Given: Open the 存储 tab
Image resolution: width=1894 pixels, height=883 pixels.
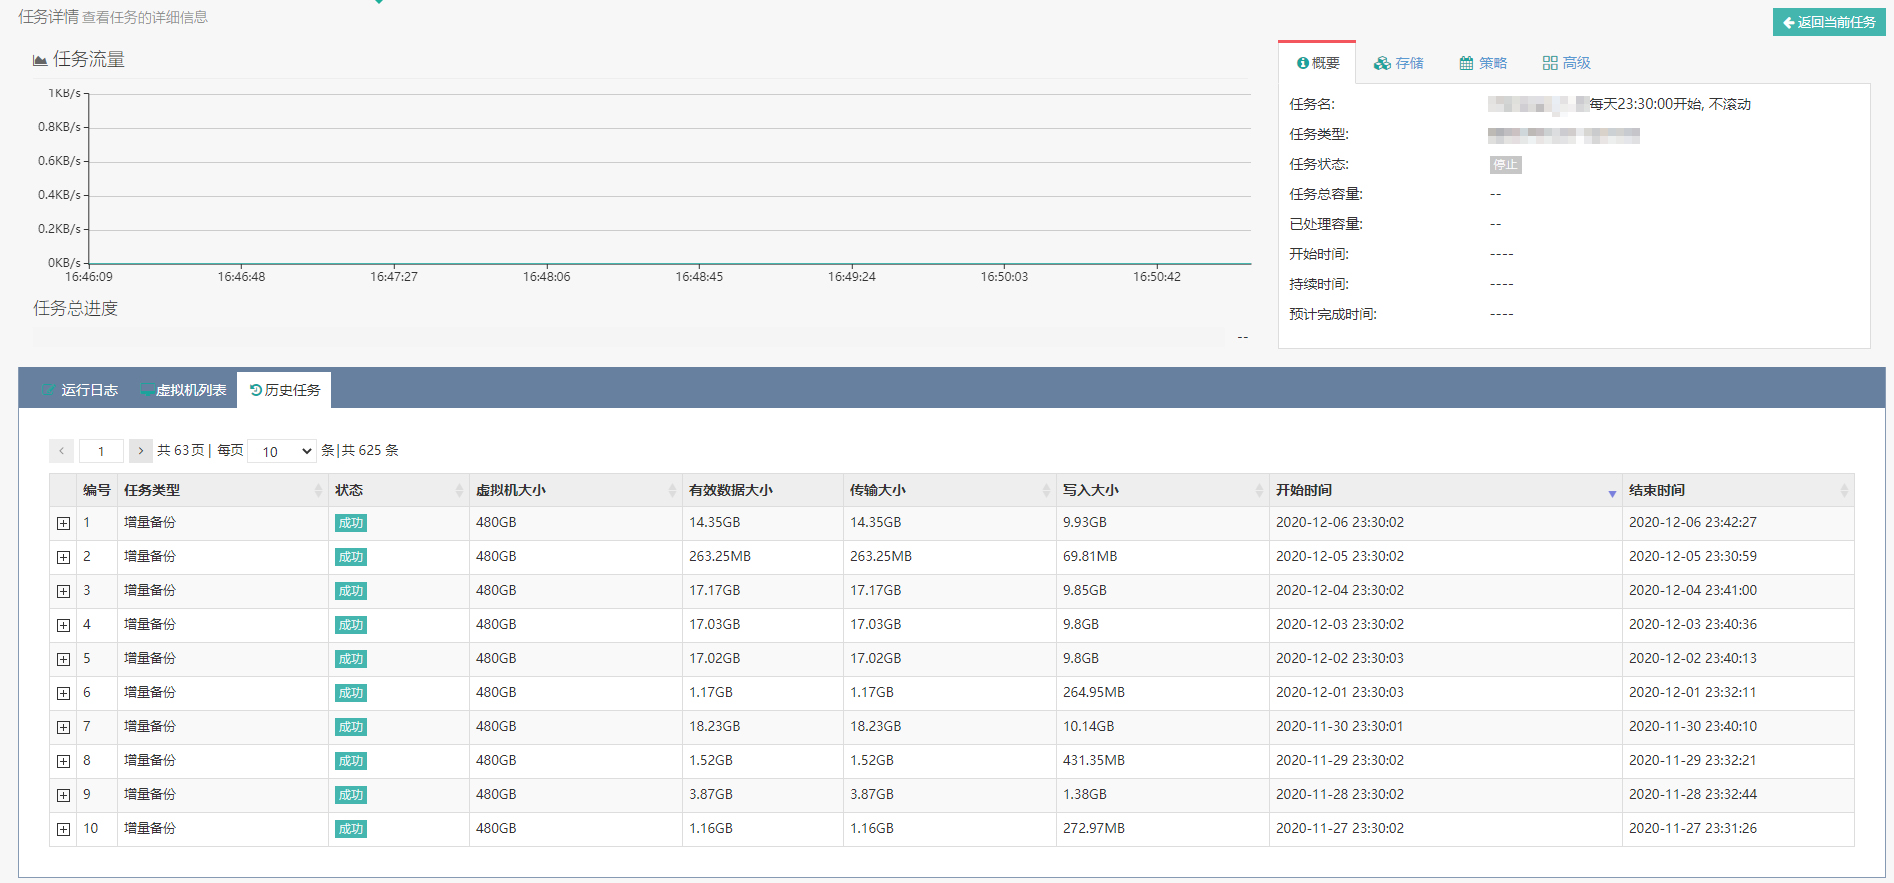Looking at the screenshot, I should coord(1398,63).
